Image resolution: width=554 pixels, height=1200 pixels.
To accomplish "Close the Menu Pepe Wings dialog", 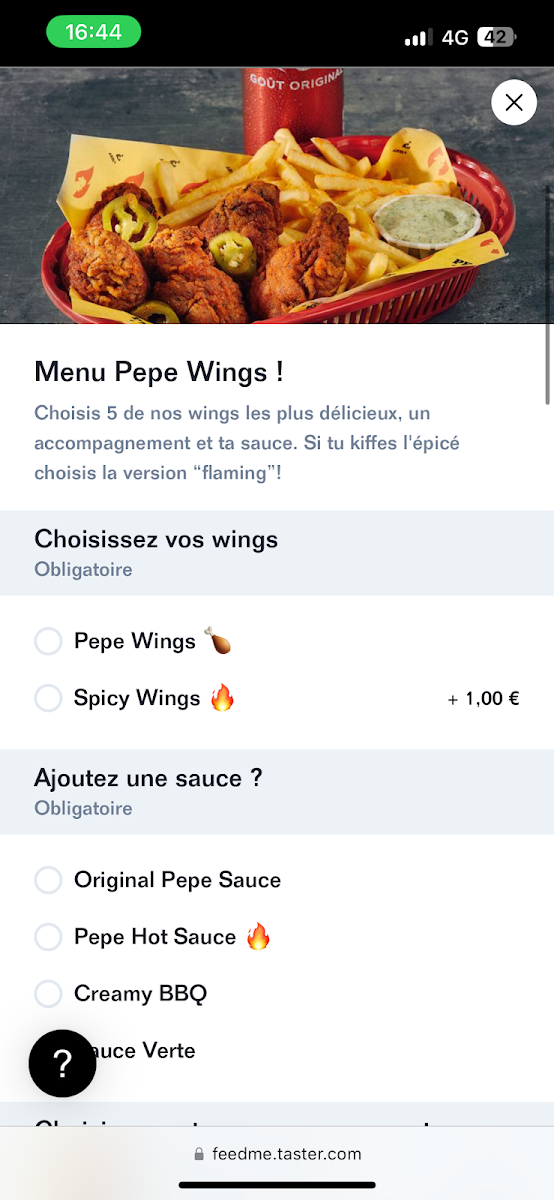I will coord(514,102).
